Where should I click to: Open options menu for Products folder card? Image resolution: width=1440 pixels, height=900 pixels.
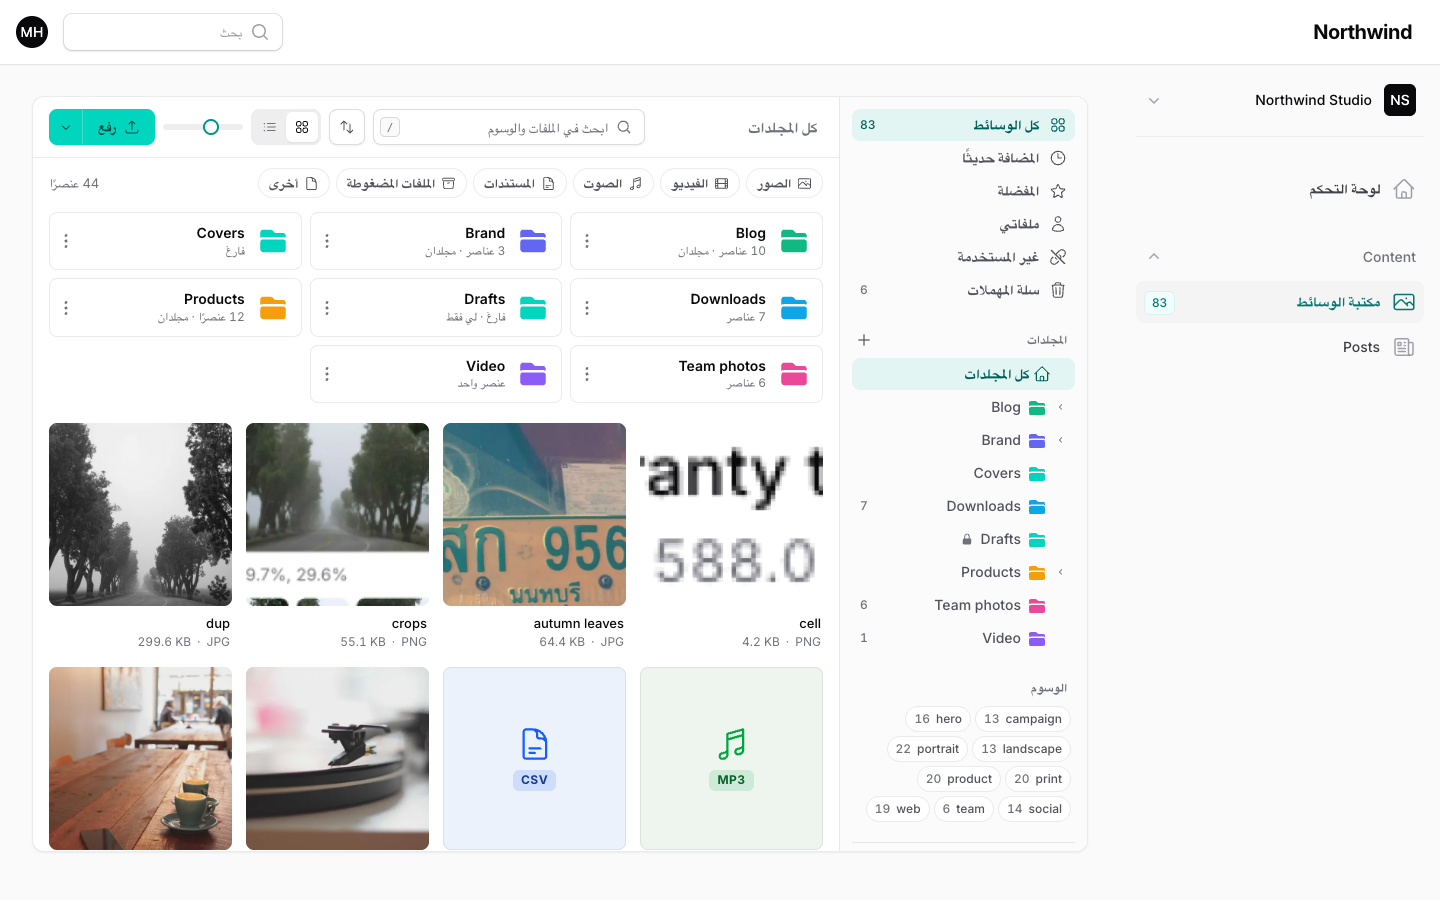66,308
